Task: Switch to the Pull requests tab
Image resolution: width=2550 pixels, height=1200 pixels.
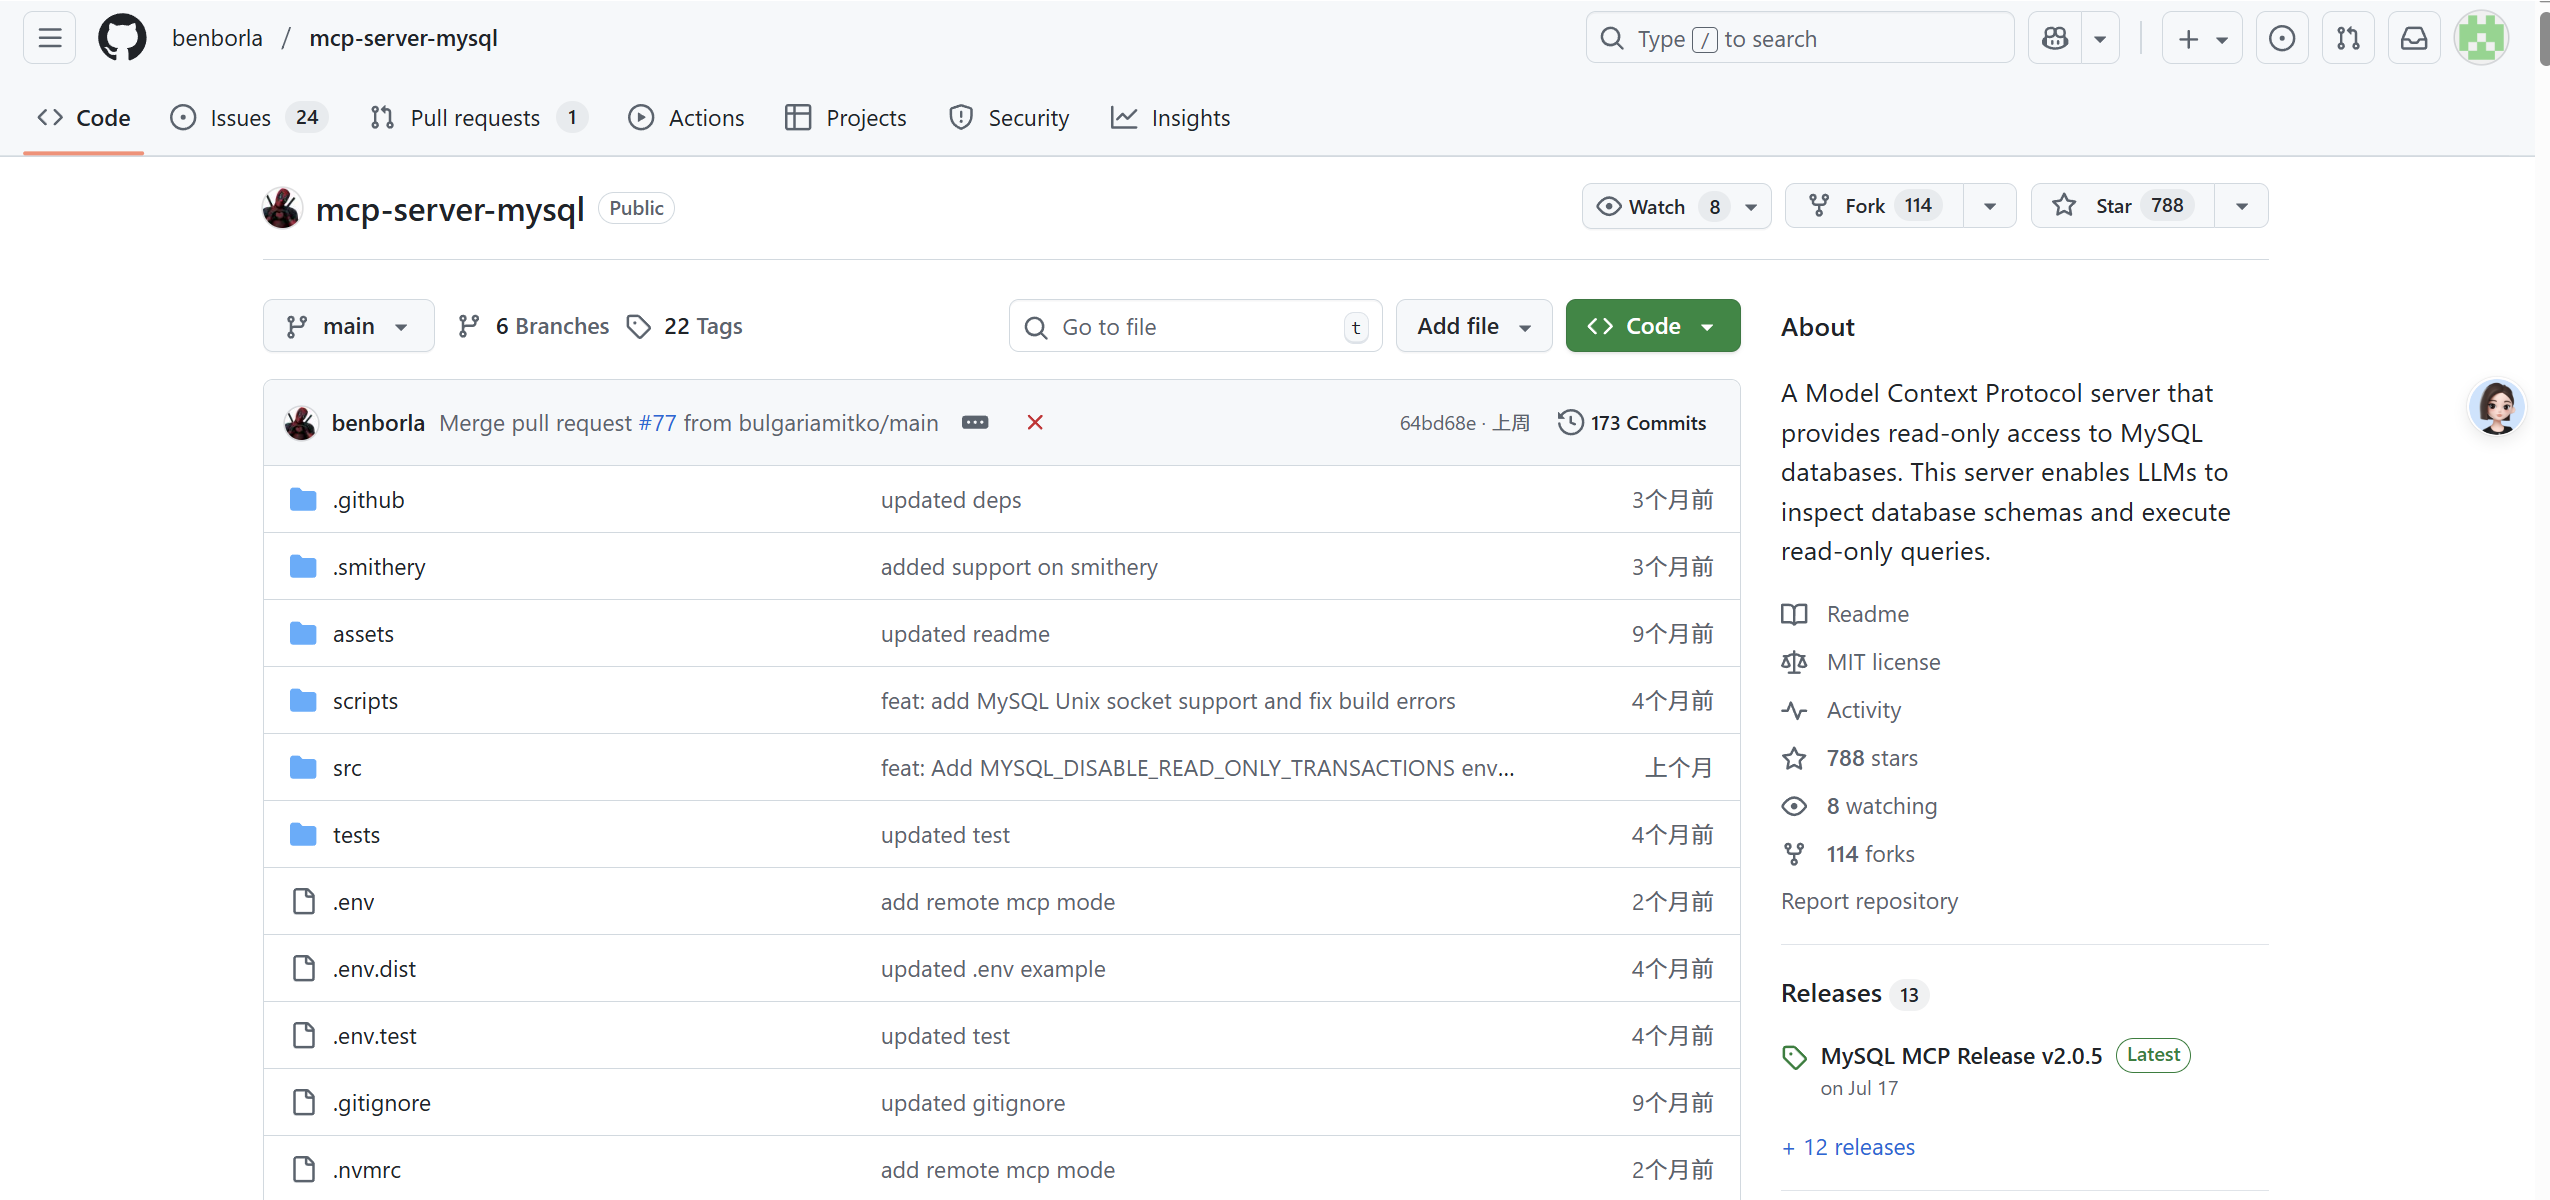Action: (x=475, y=118)
